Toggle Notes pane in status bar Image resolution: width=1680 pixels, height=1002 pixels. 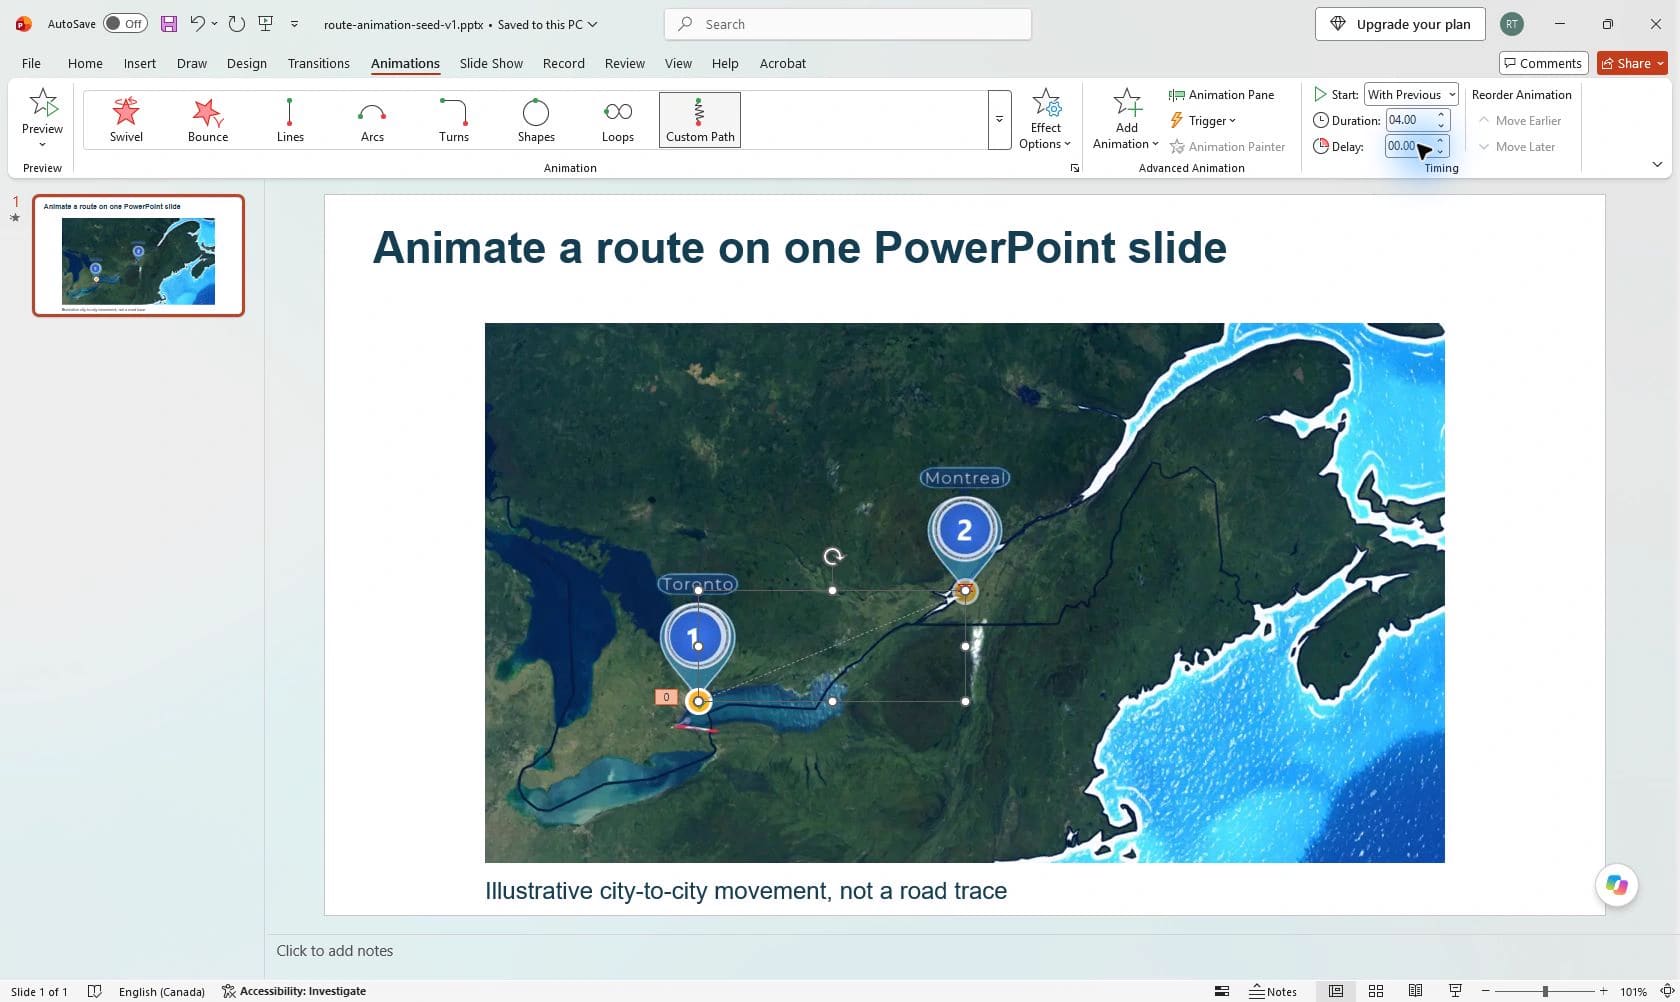click(x=1273, y=991)
